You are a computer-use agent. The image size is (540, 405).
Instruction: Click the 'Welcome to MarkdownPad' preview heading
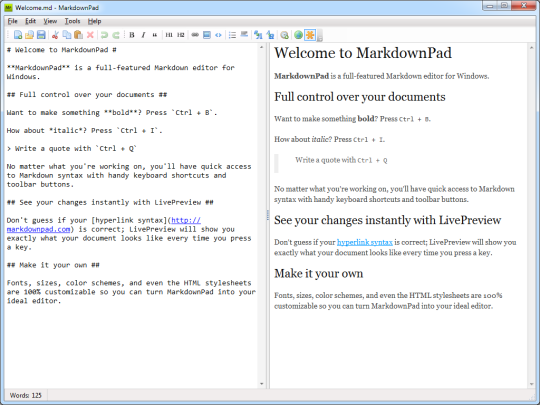pyautogui.click(x=363, y=53)
